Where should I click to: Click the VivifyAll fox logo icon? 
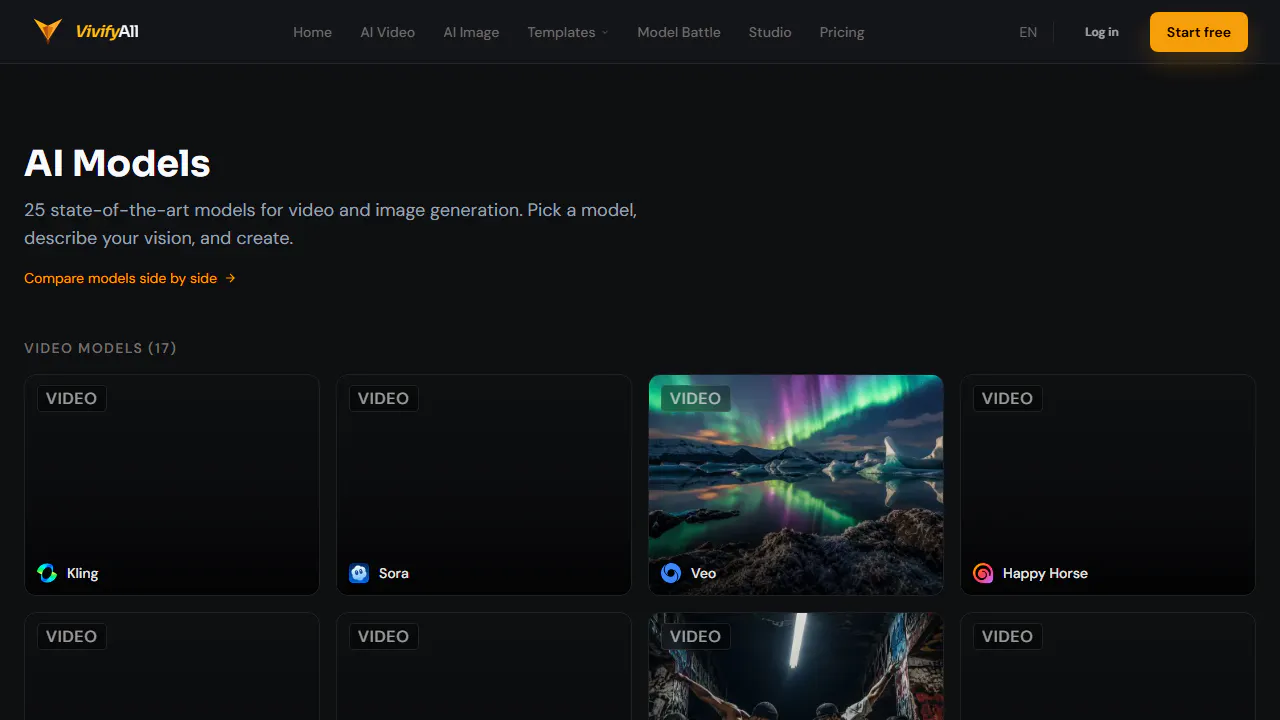pyautogui.click(x=47, y=31)
